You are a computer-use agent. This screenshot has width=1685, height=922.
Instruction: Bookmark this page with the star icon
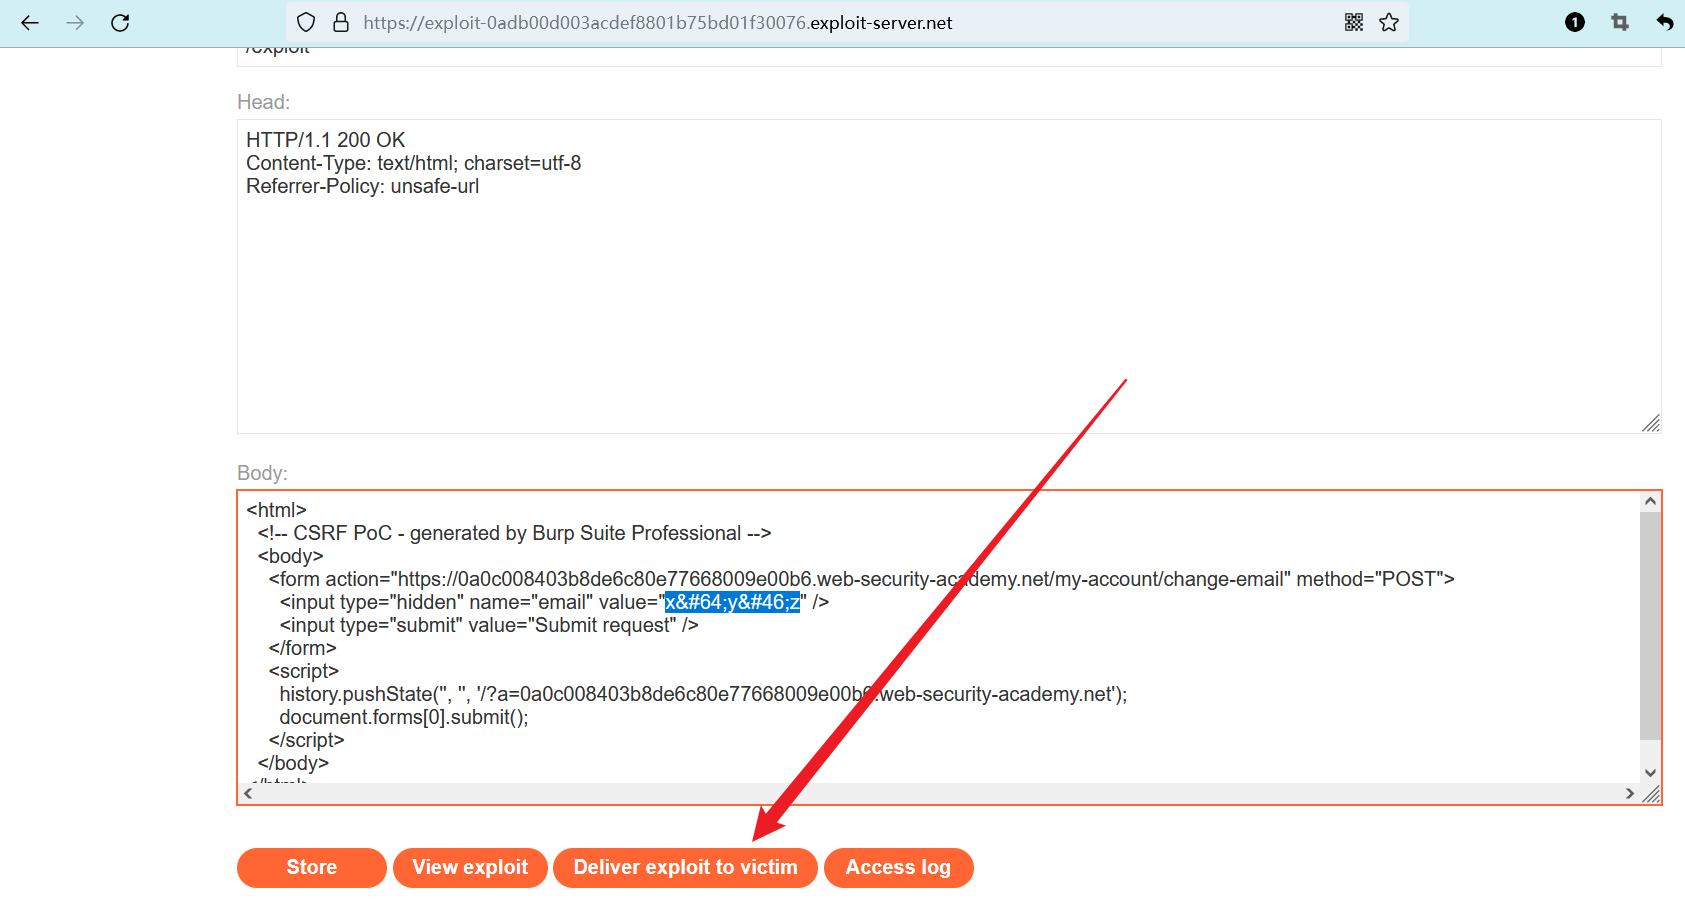click(x=1389, y=22)
